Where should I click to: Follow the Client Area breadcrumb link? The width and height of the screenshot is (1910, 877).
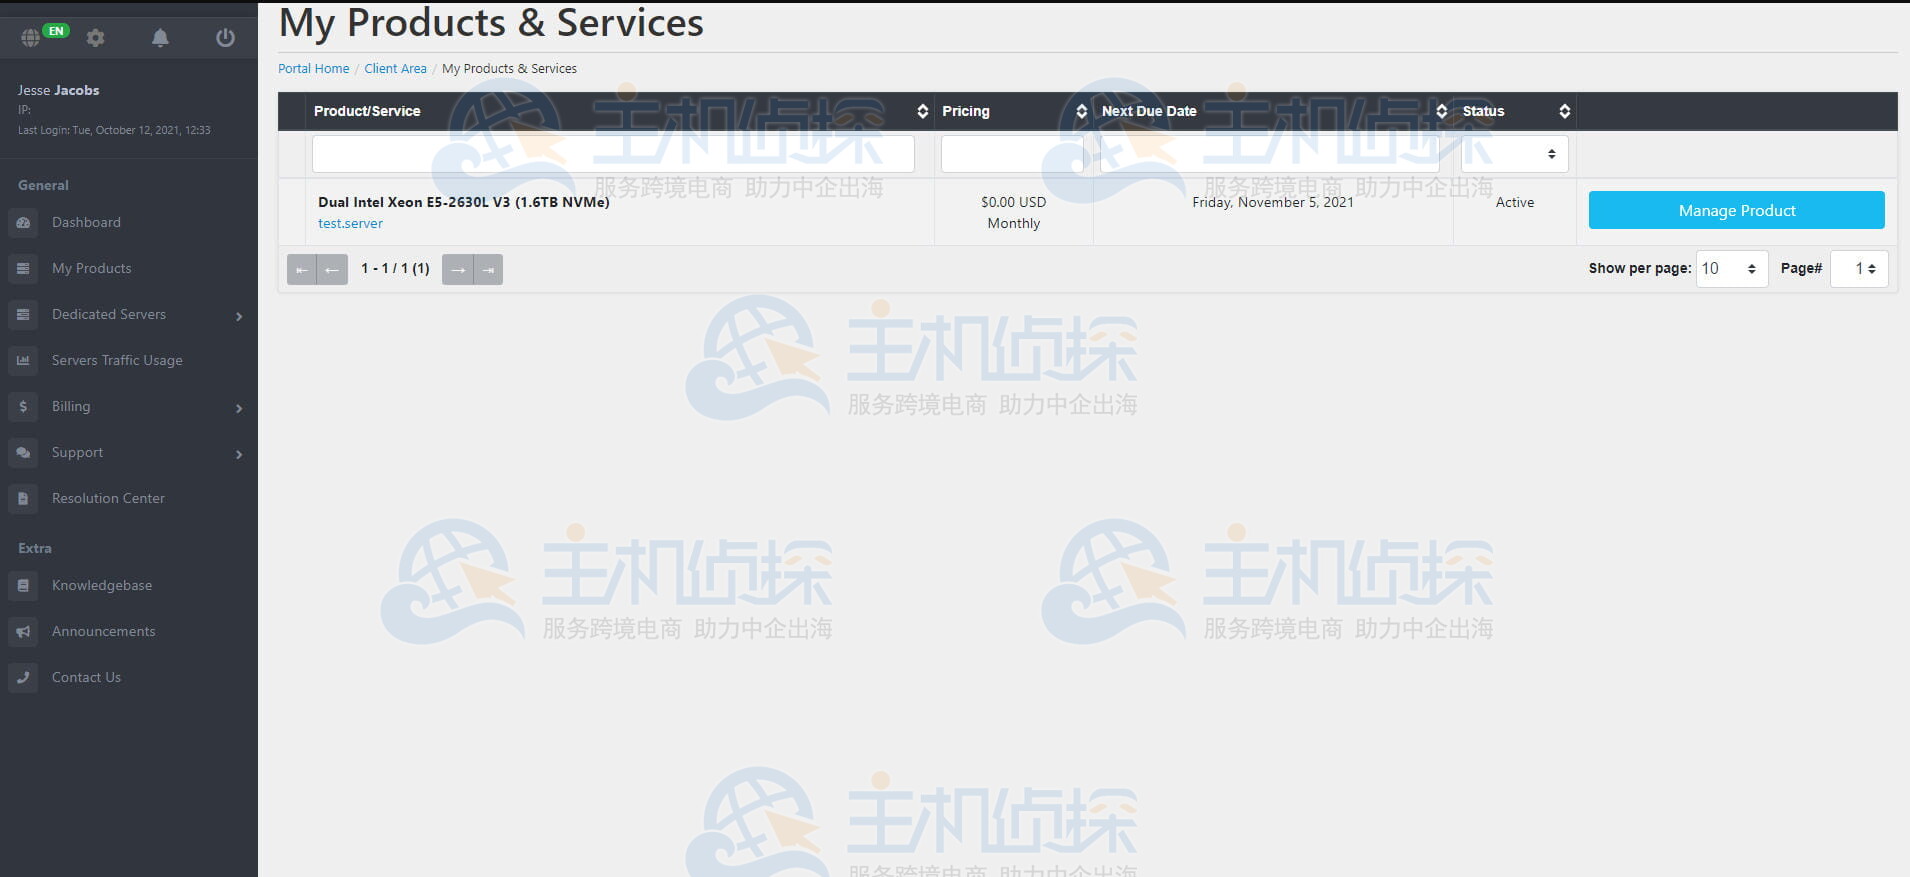pos(395,68)
